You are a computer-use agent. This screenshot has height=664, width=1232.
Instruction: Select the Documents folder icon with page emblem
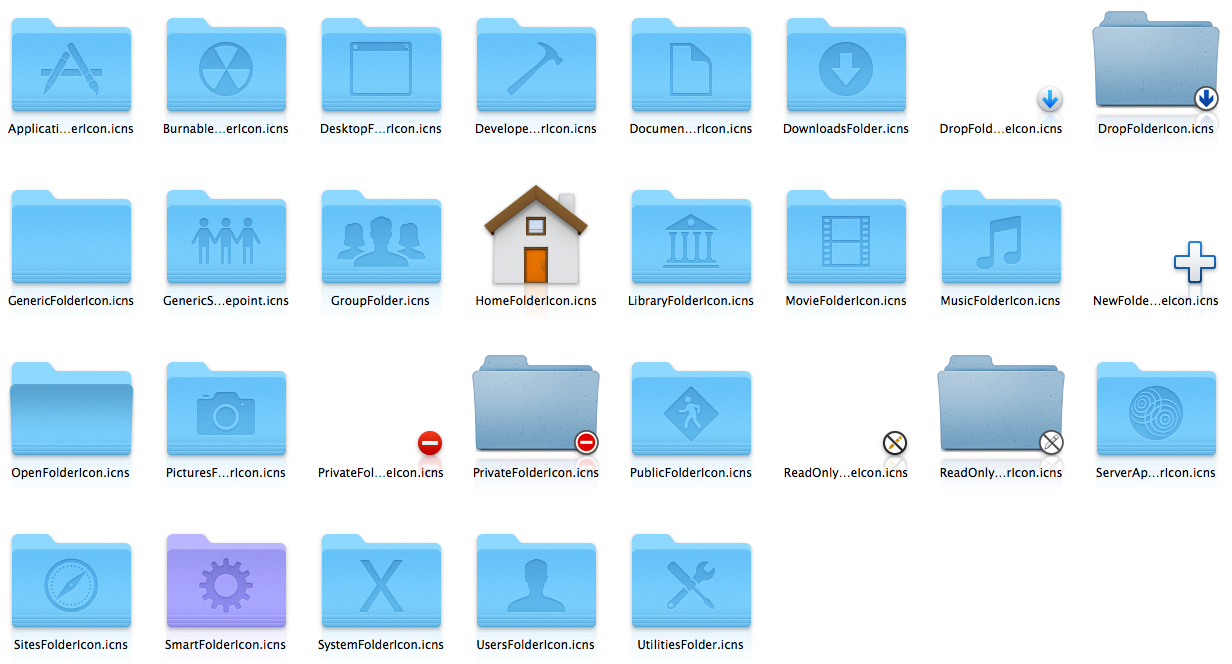click(691, 64)
